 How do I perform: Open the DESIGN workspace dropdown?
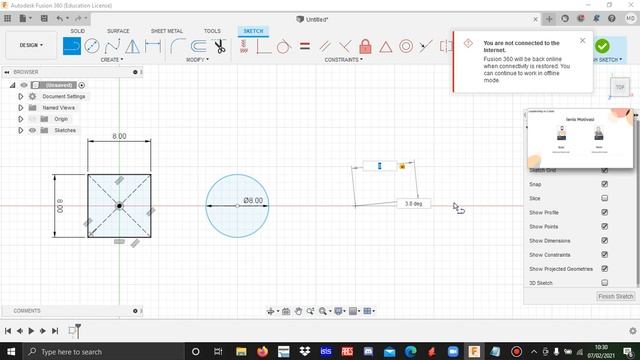(31, 45)
